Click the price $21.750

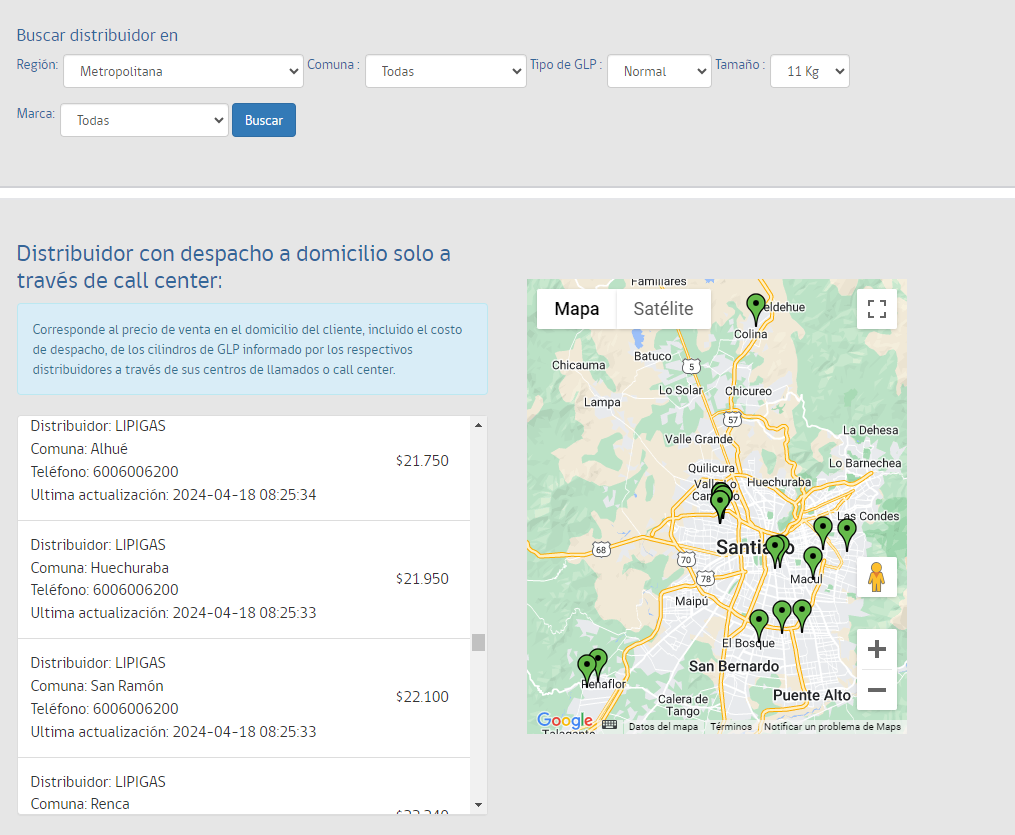coord(422,461)
